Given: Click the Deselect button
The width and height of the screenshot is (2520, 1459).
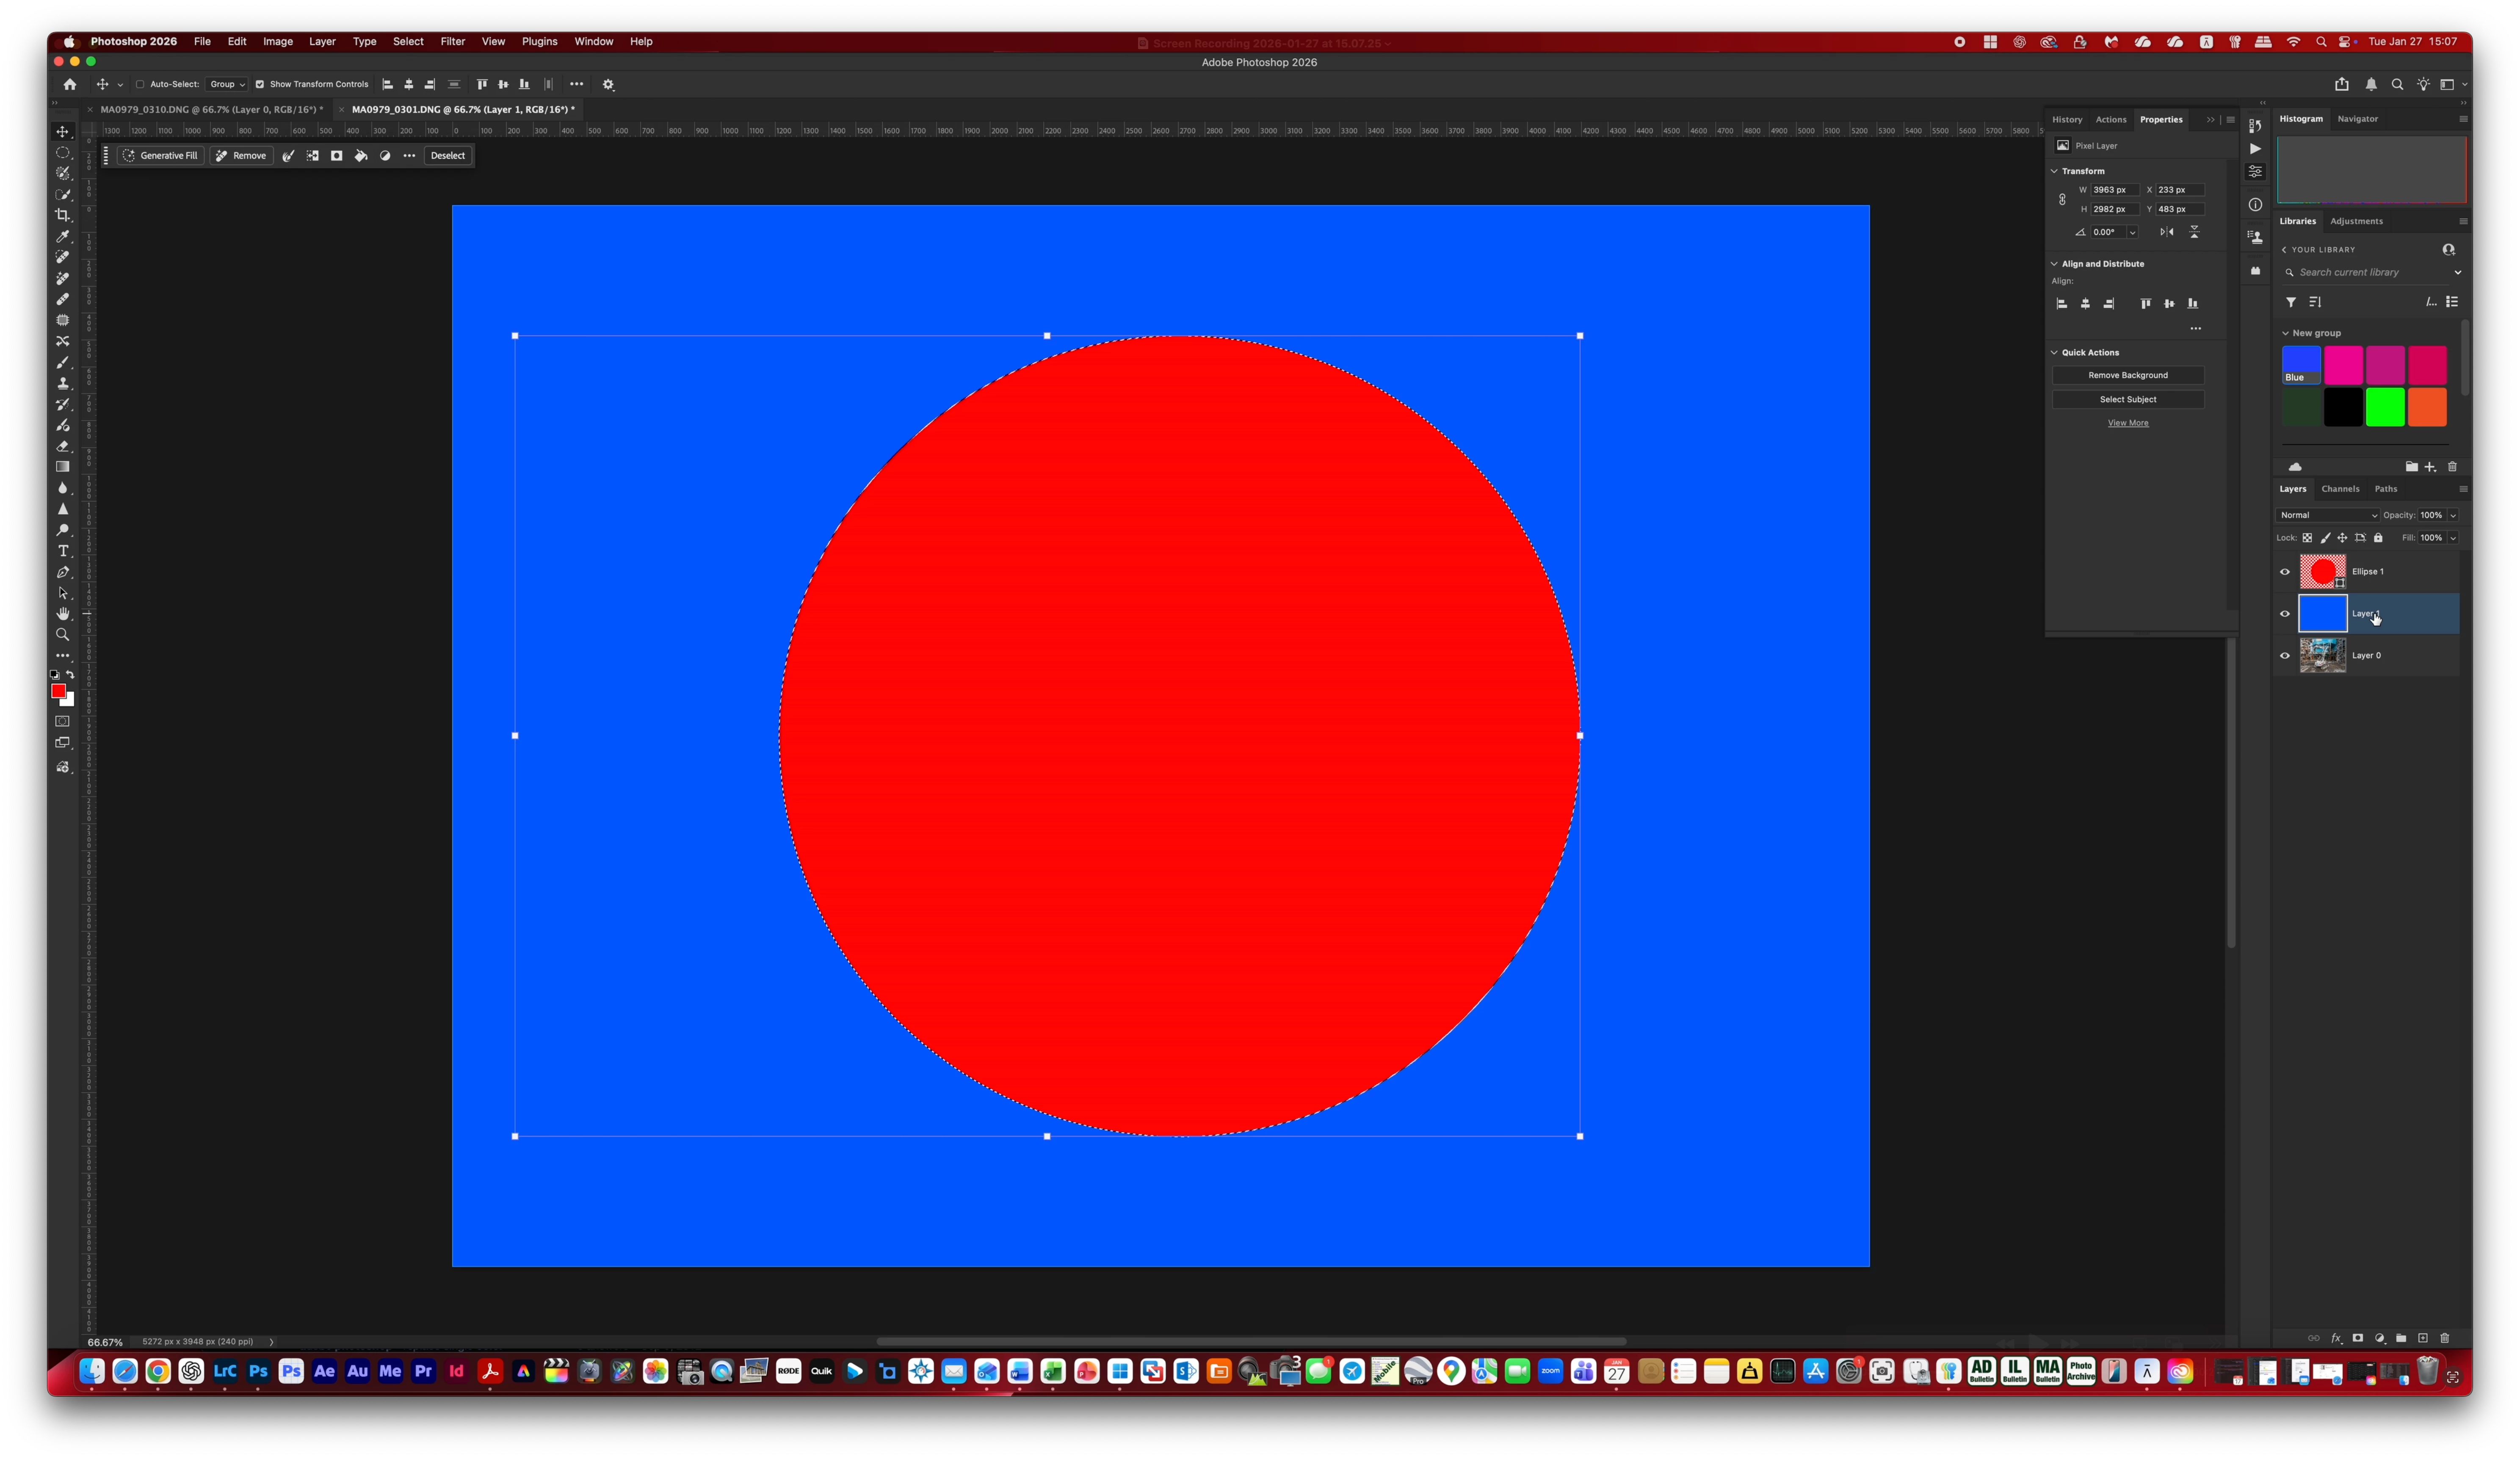Looking at the screenshot, I should pos(447,156).
